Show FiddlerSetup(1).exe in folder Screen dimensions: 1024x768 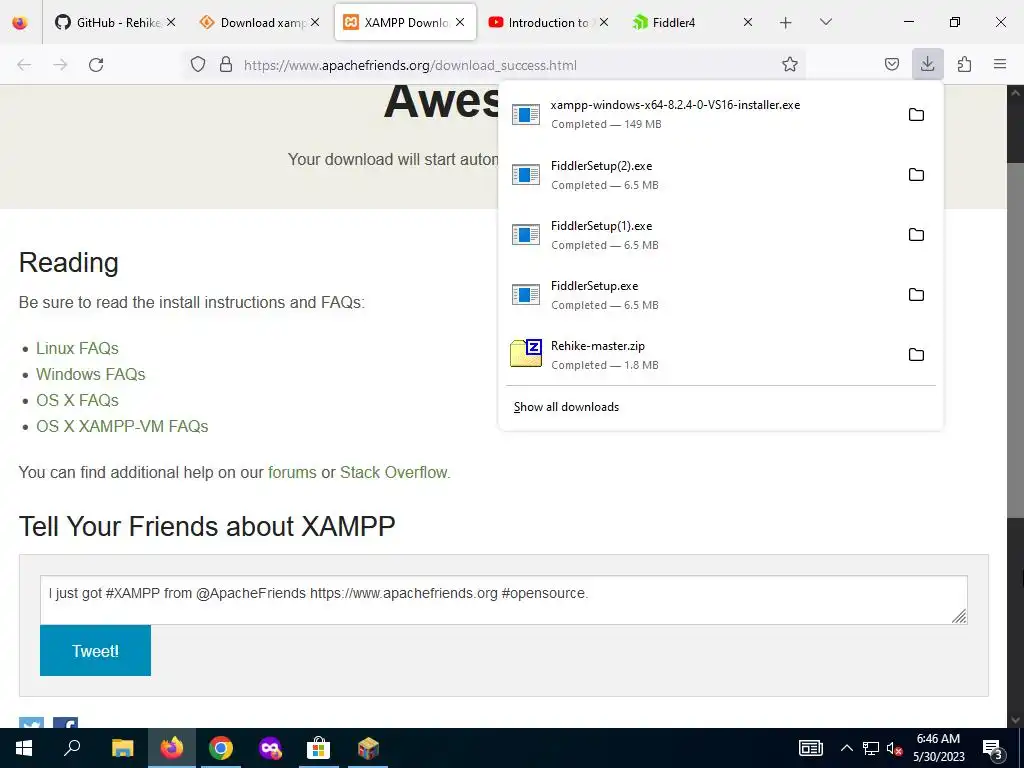tap(916, 235)
